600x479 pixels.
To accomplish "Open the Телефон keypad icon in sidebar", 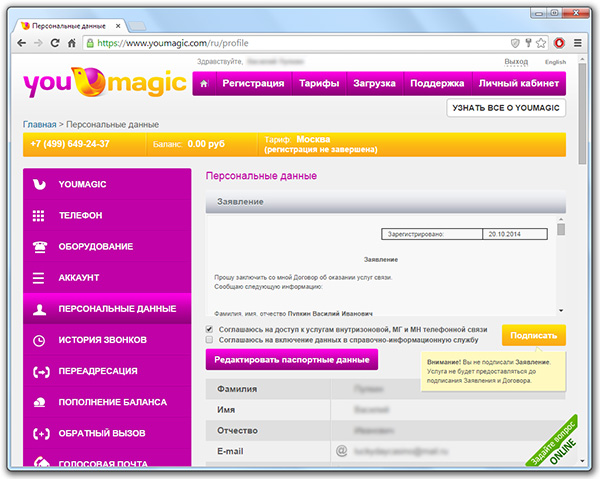I will [39, 215].
